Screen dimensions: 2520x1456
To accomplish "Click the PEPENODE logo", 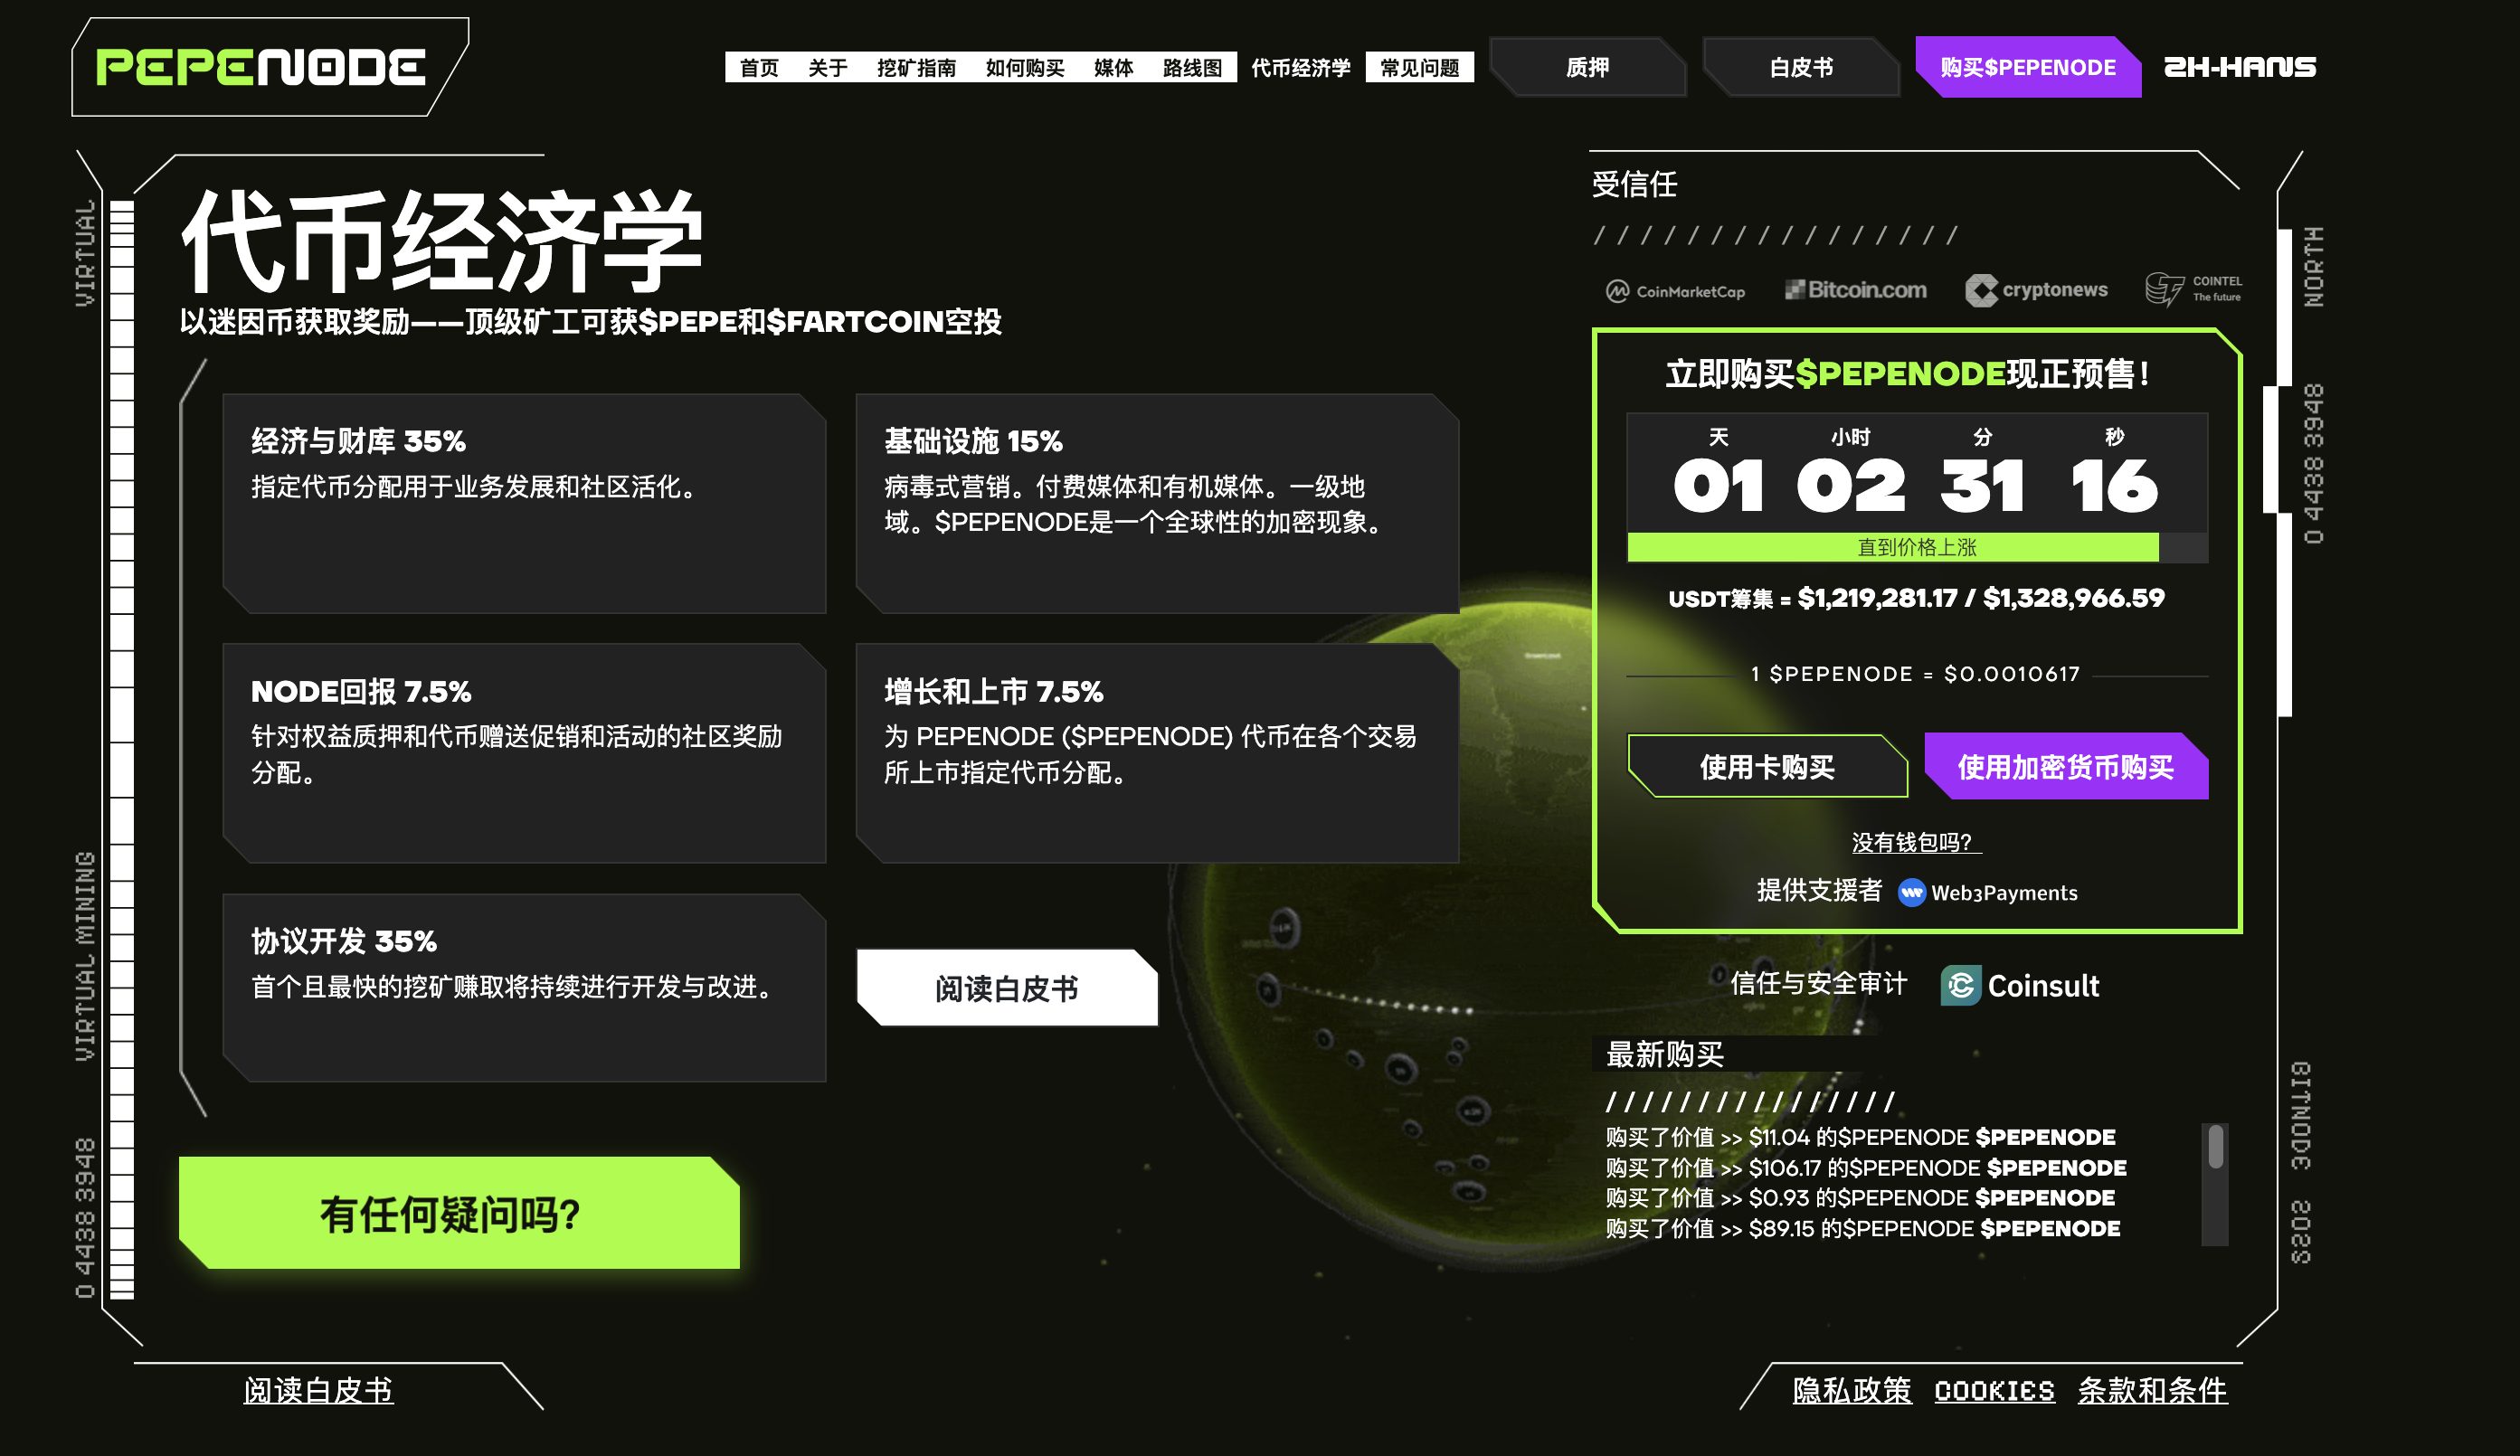I will click(260, 67).
